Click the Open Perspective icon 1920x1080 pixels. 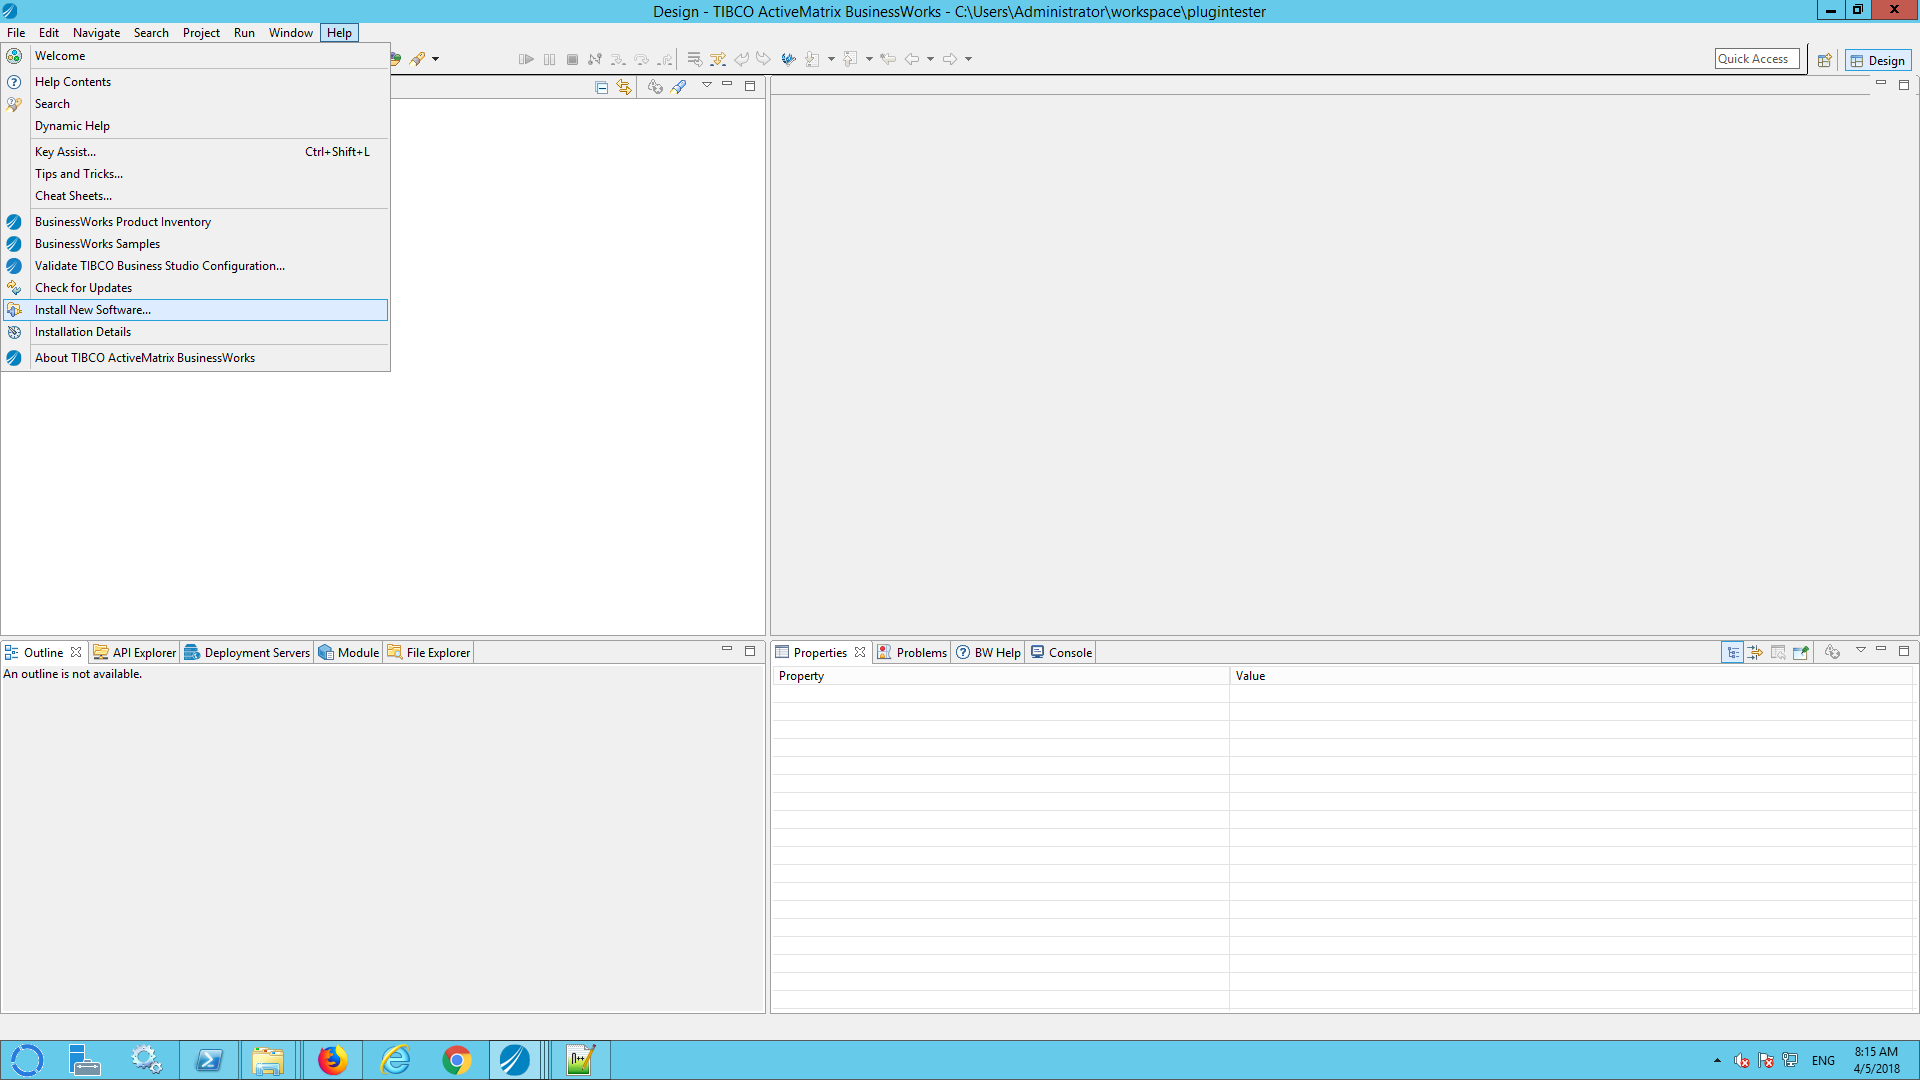point(1824,60)
